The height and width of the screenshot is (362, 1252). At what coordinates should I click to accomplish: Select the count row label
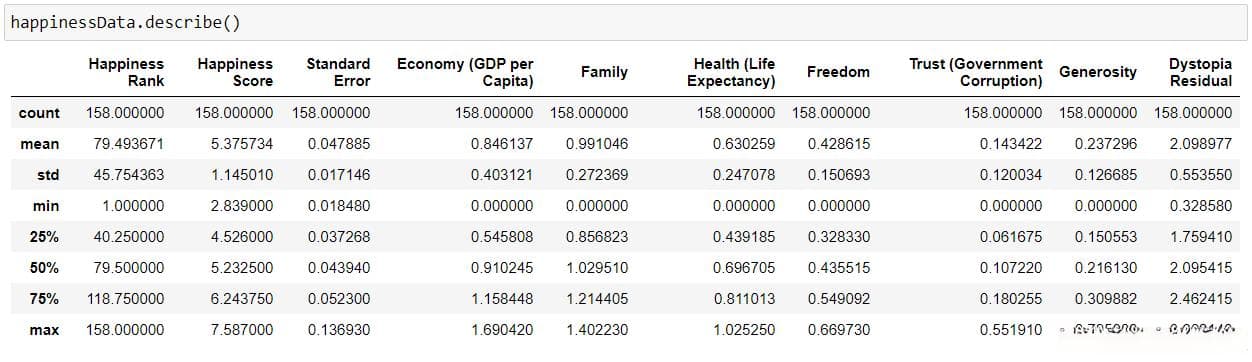39,113
